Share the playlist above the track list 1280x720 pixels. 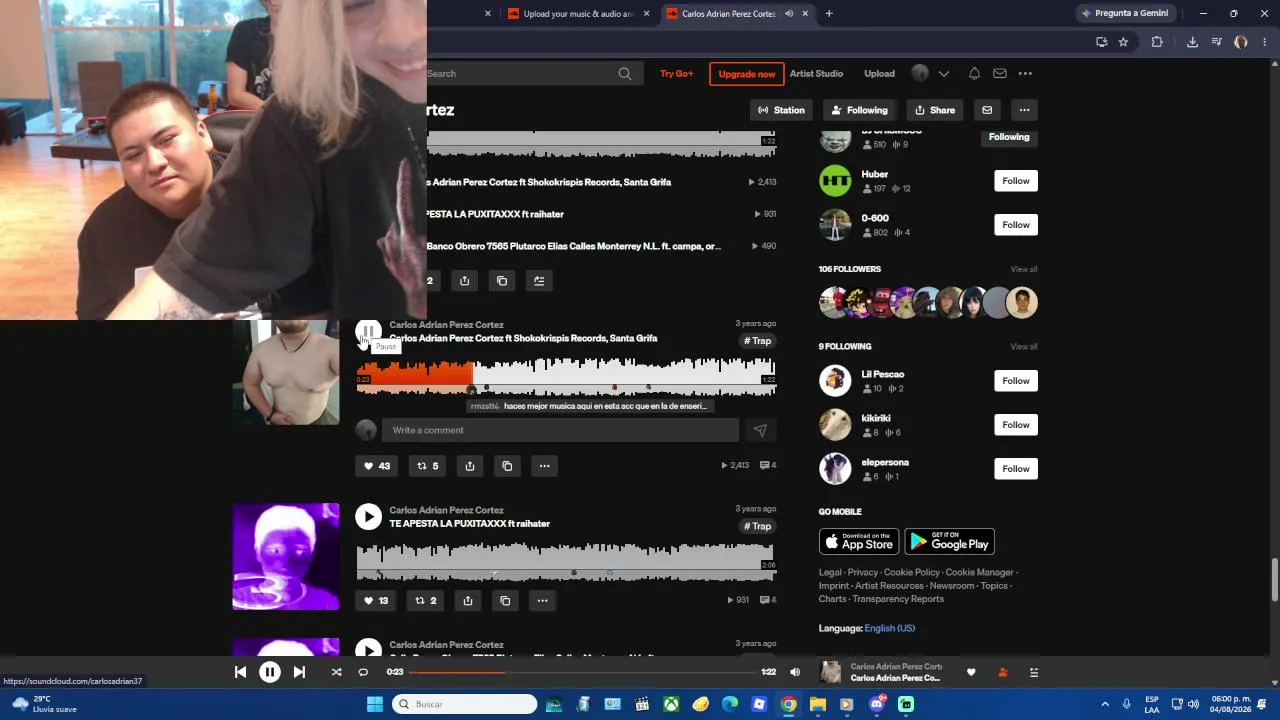click(464, 281)
